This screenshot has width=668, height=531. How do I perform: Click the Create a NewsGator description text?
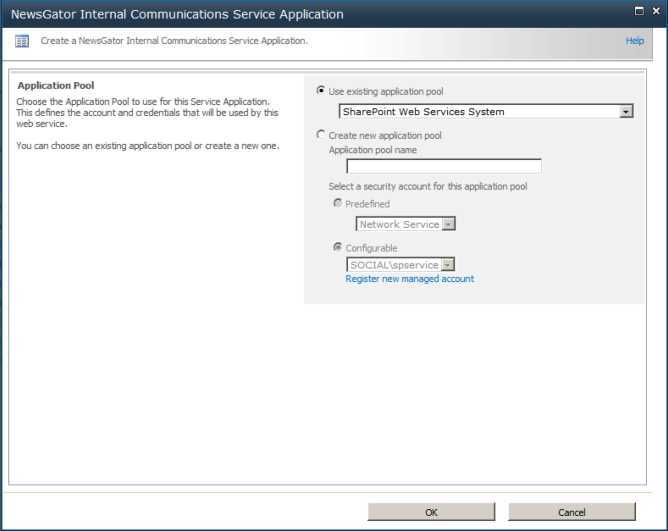coord(174,41)
